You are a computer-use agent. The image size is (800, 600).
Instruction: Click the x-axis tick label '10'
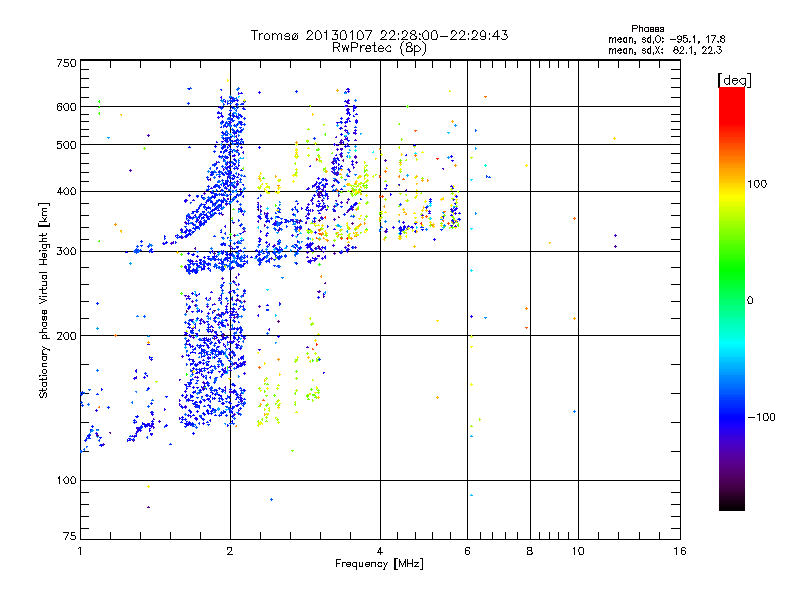click(x=578, y=551)
